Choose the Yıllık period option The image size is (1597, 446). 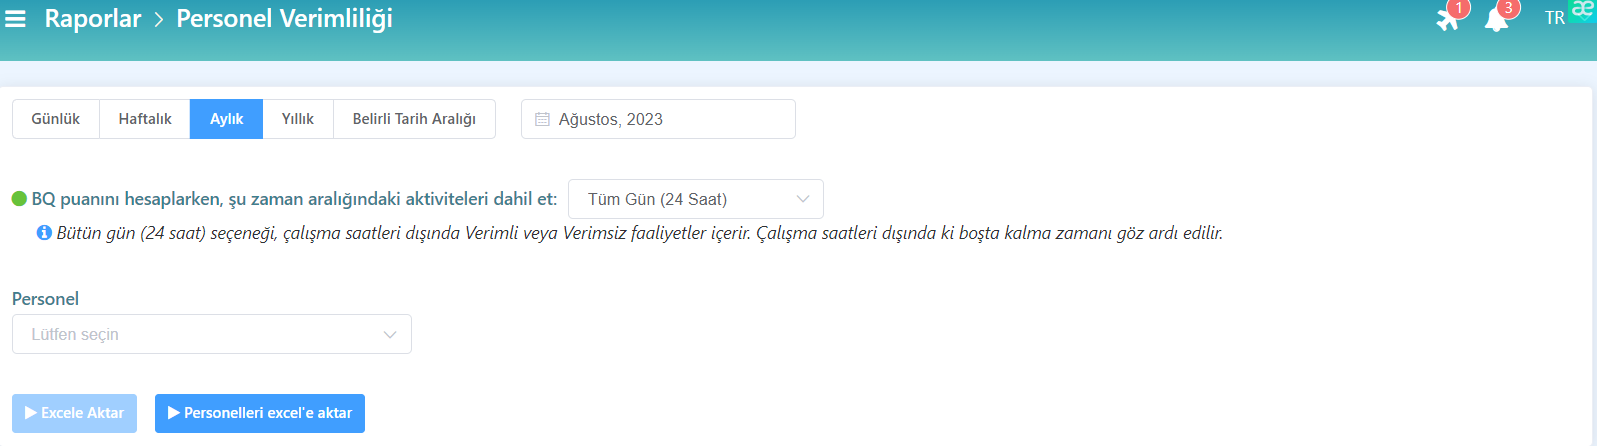[x=298, y=119]
